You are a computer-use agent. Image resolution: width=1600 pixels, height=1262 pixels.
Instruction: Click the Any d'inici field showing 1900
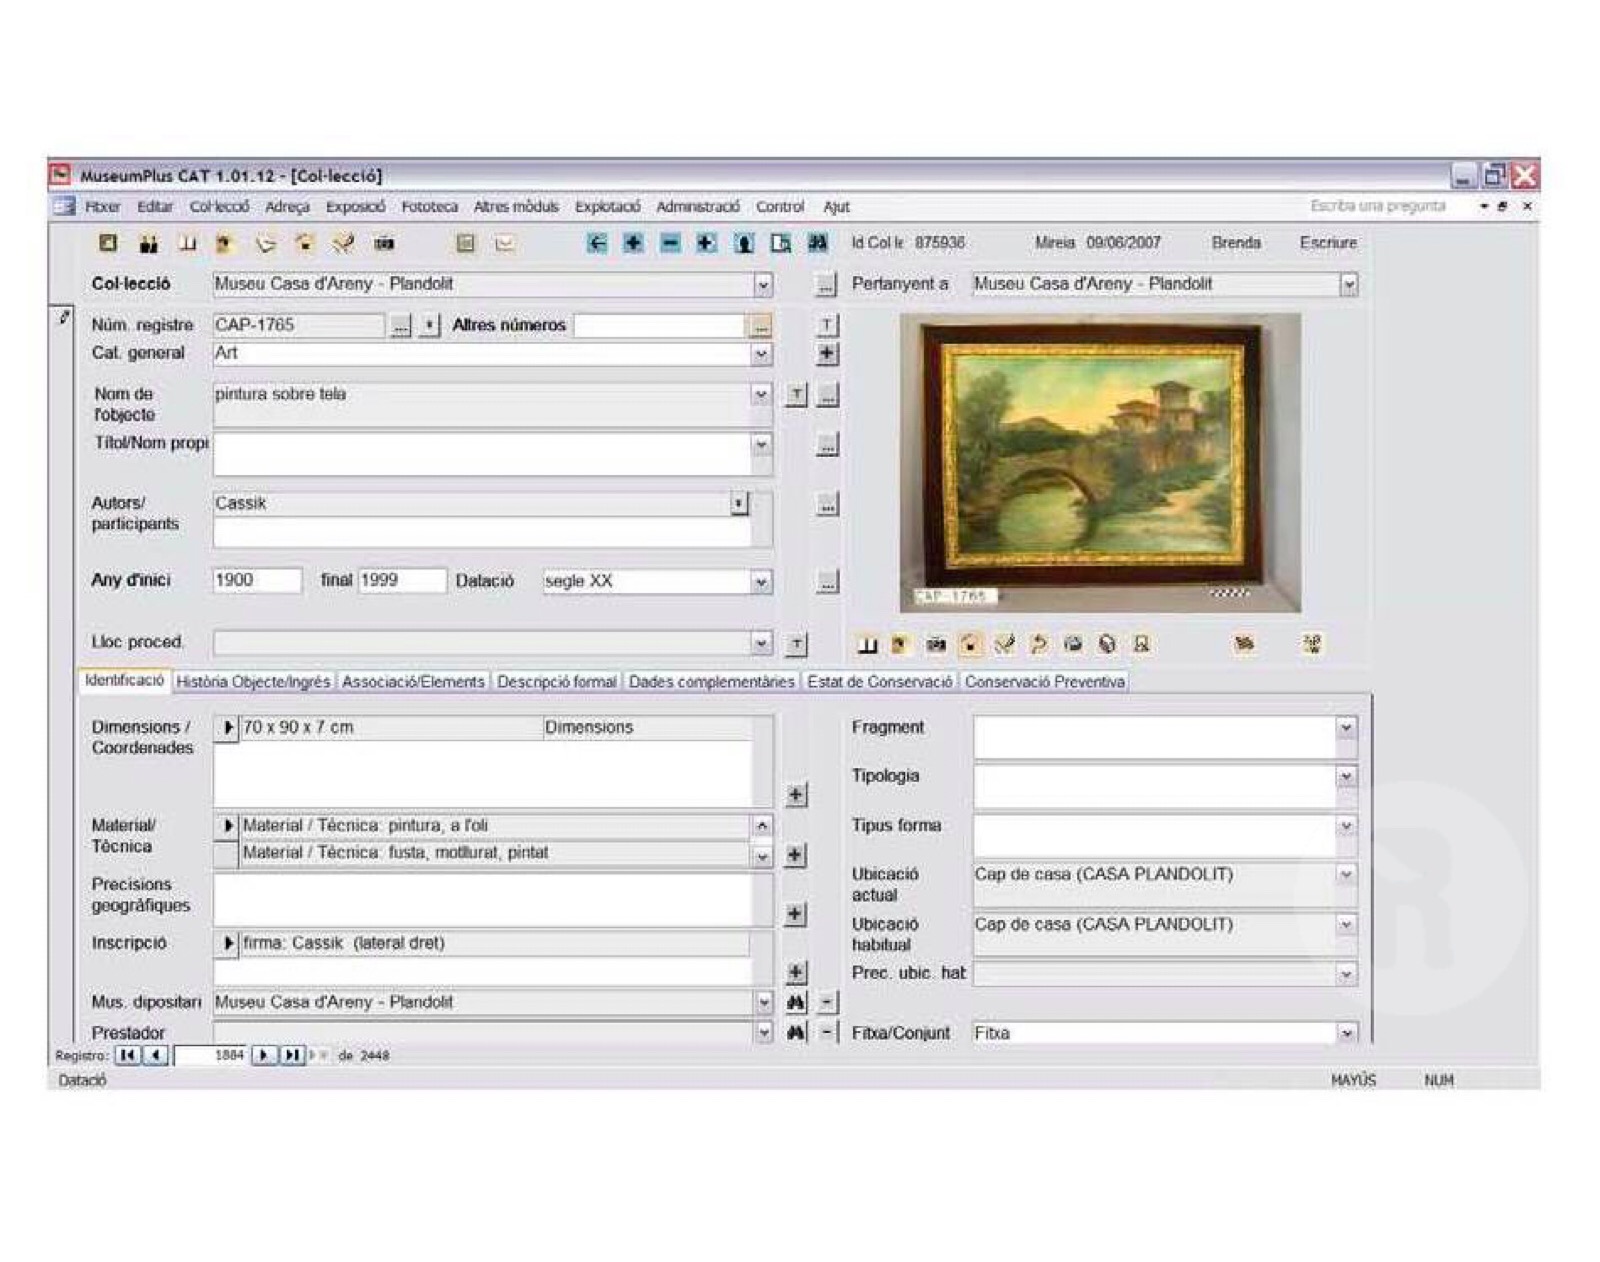point(257,581)
